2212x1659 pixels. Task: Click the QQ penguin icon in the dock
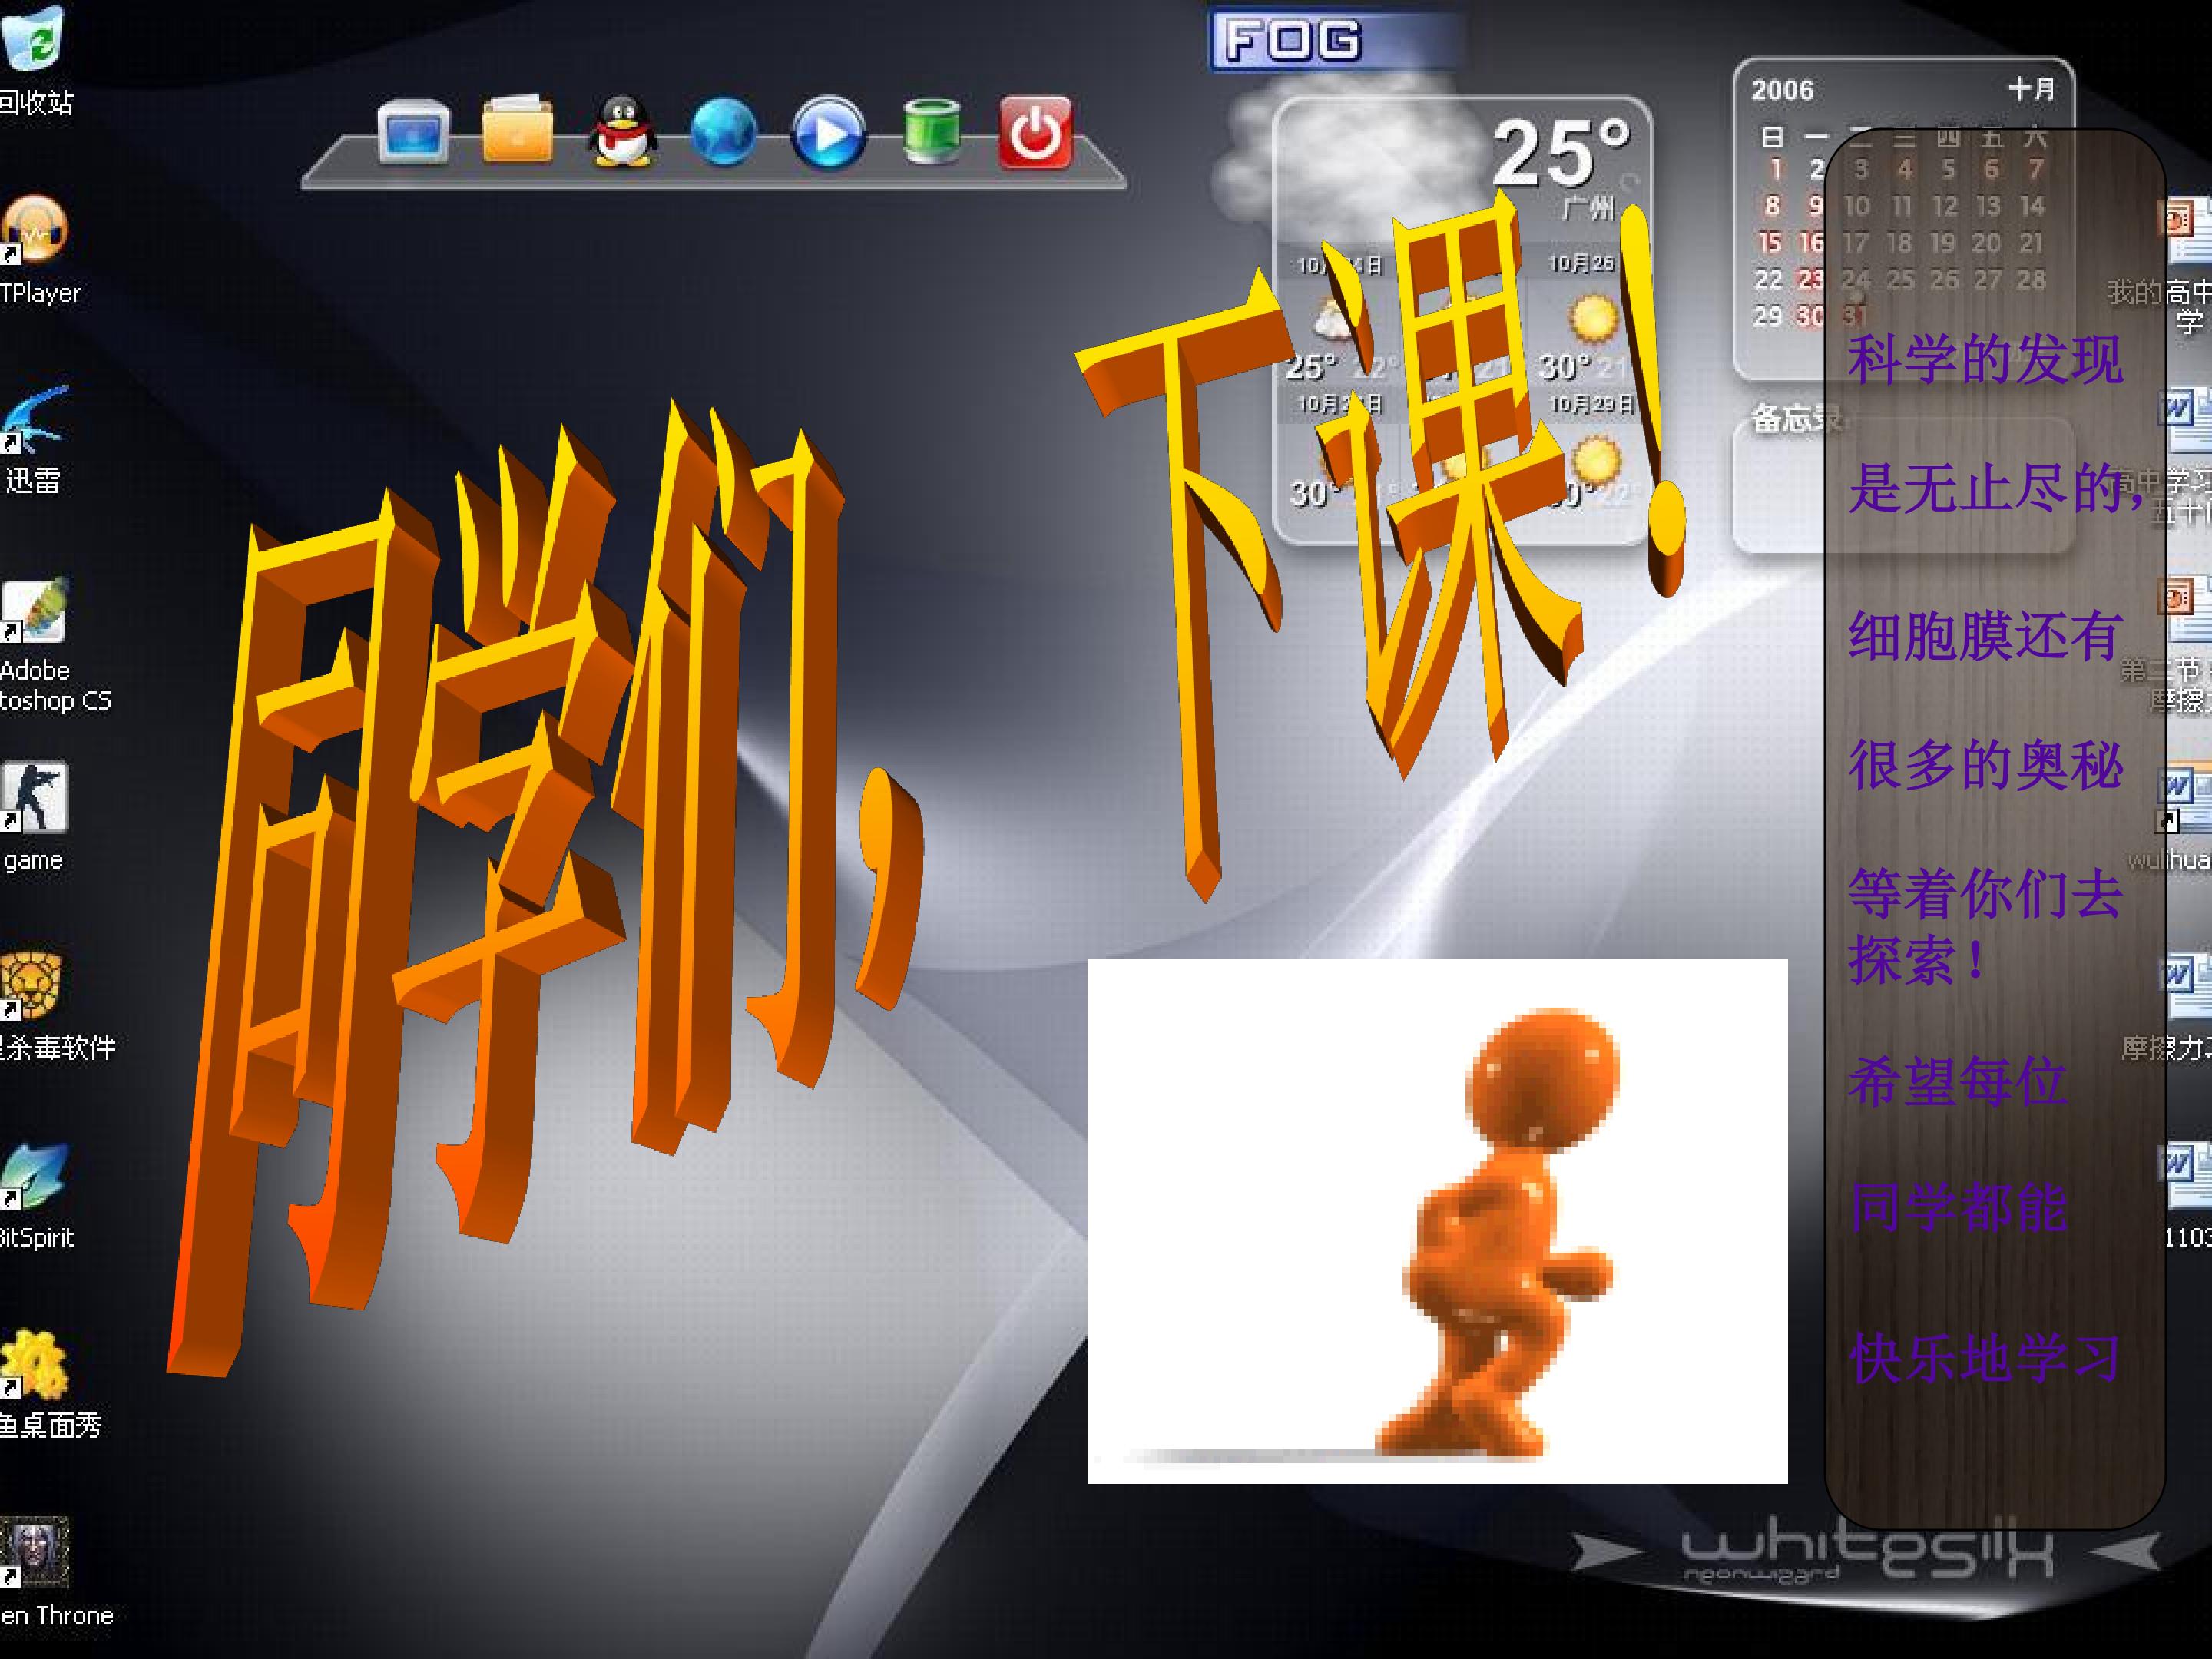pos(621,131)
